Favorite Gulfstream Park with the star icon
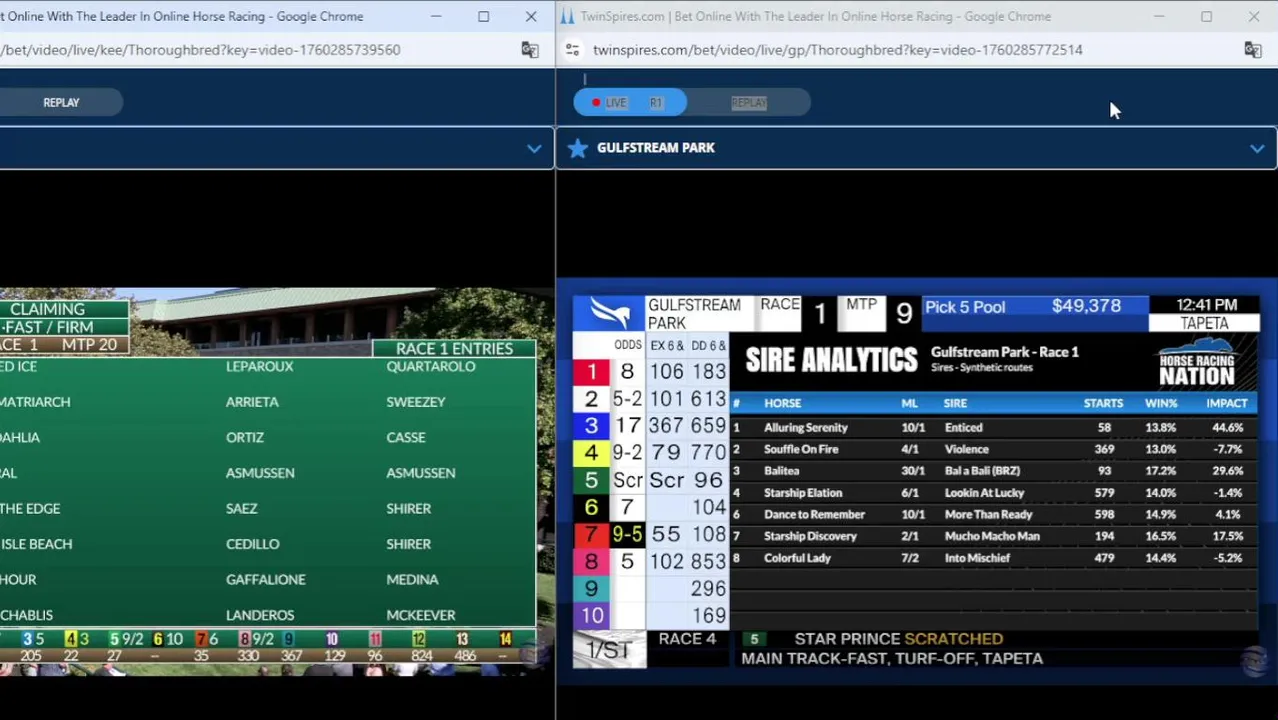This screenshot has width=1278, height=720. [577, 148]
